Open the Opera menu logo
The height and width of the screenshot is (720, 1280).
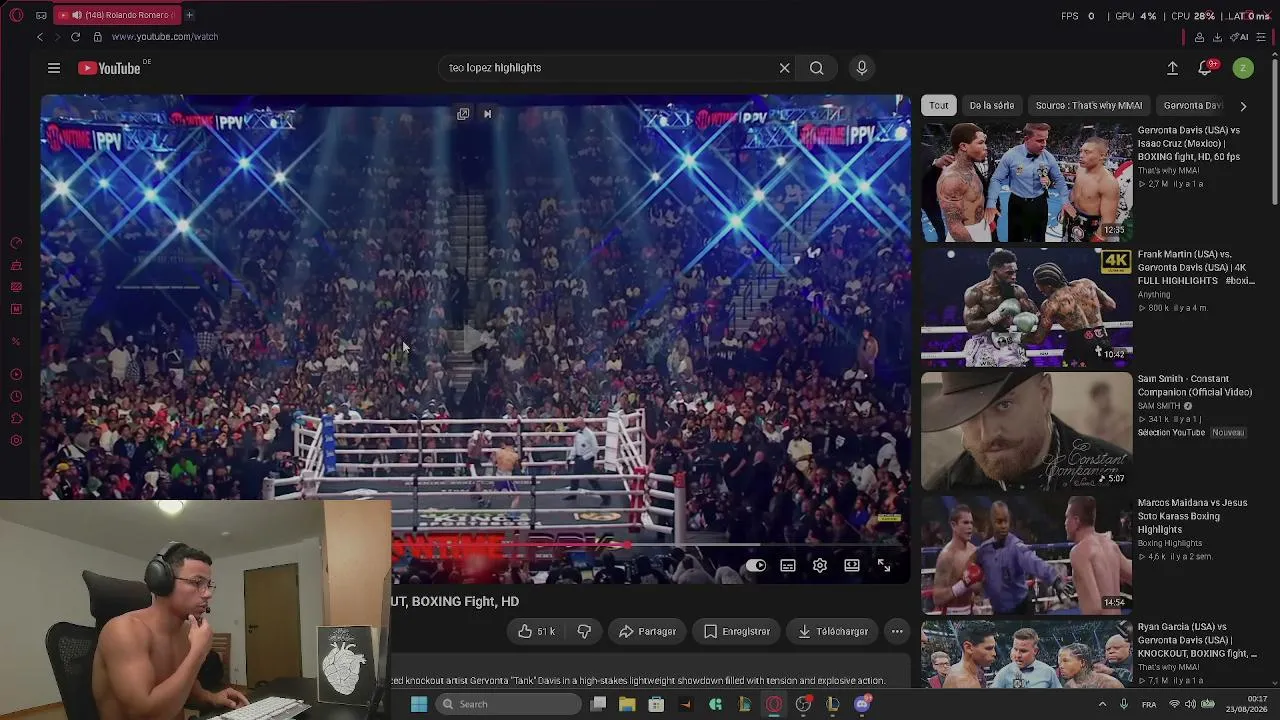click(x=16, y=15)
